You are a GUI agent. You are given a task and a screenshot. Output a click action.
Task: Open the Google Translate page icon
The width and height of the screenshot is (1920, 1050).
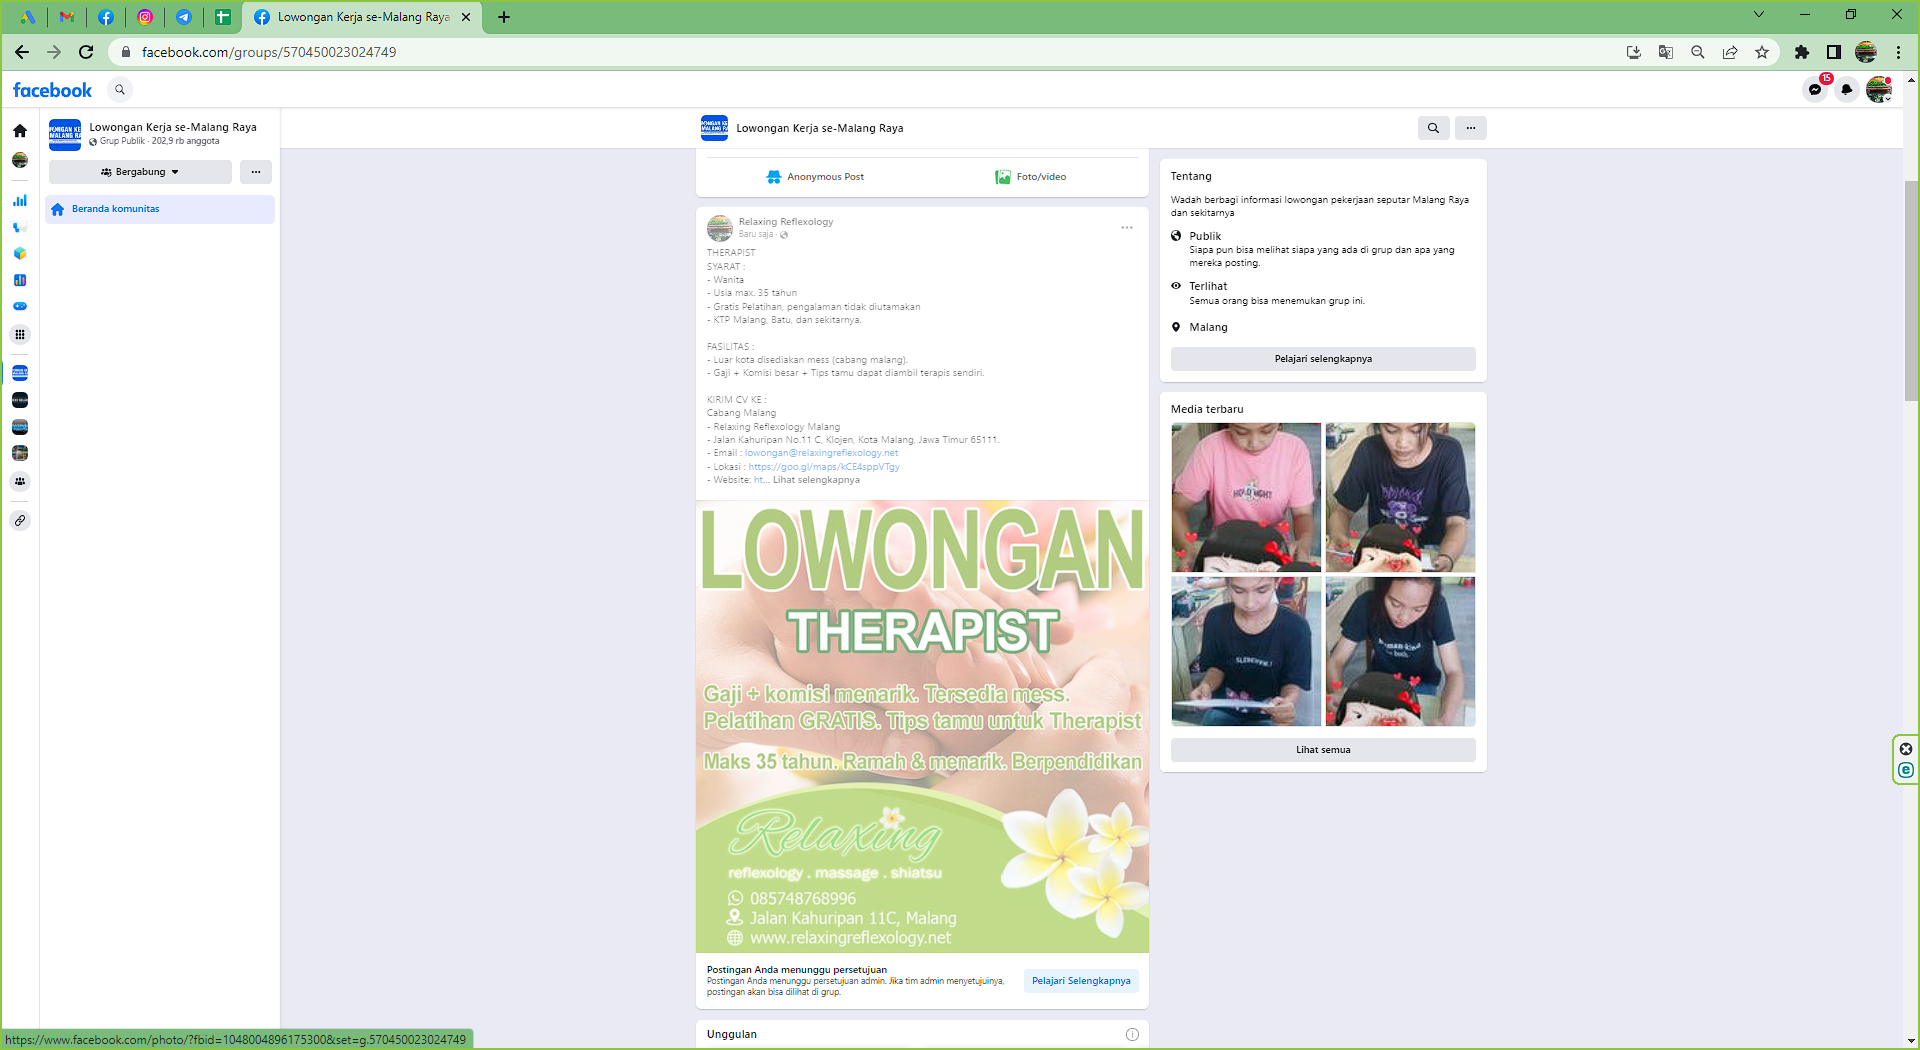click(1666, 52)
